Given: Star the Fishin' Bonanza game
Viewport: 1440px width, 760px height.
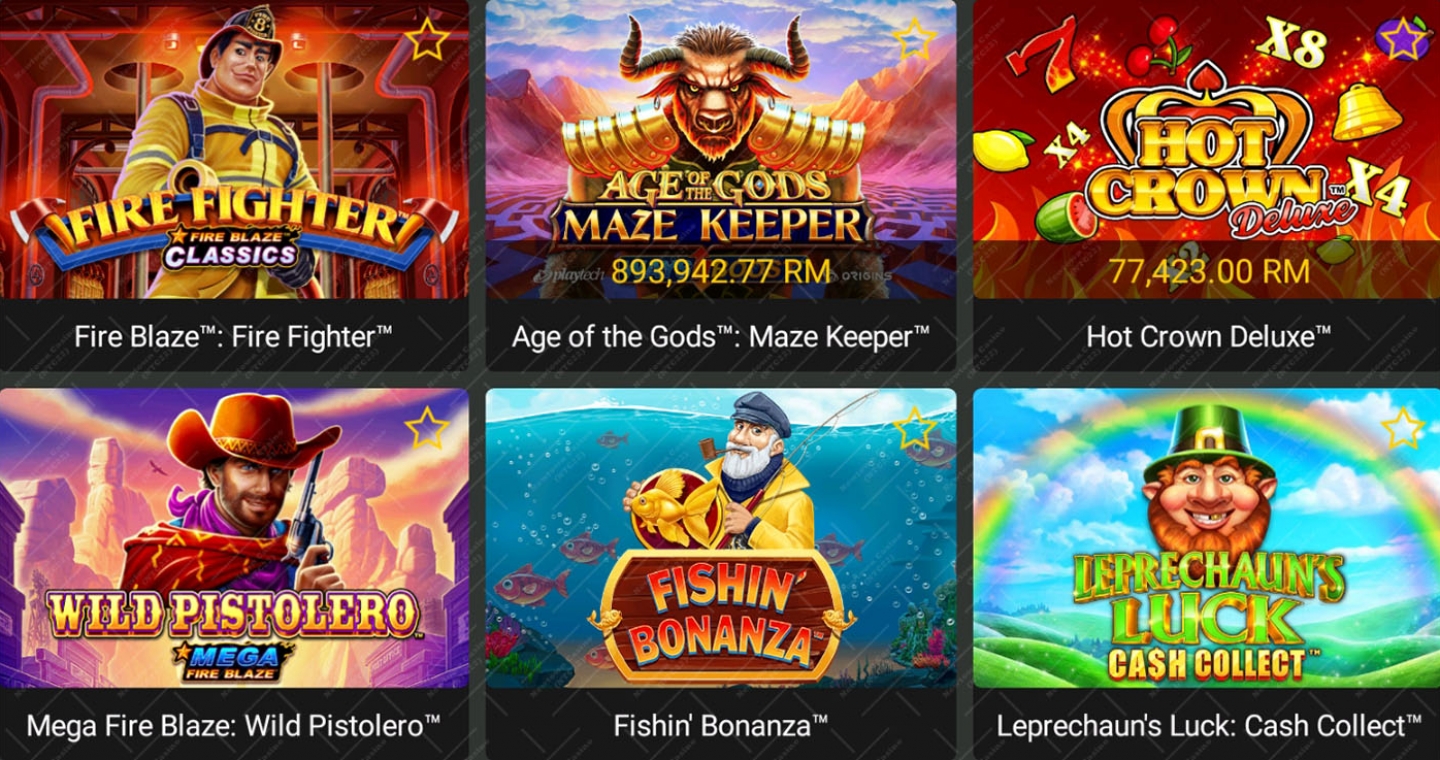Looking at the screenshot, I should click(x=914, y=427).
